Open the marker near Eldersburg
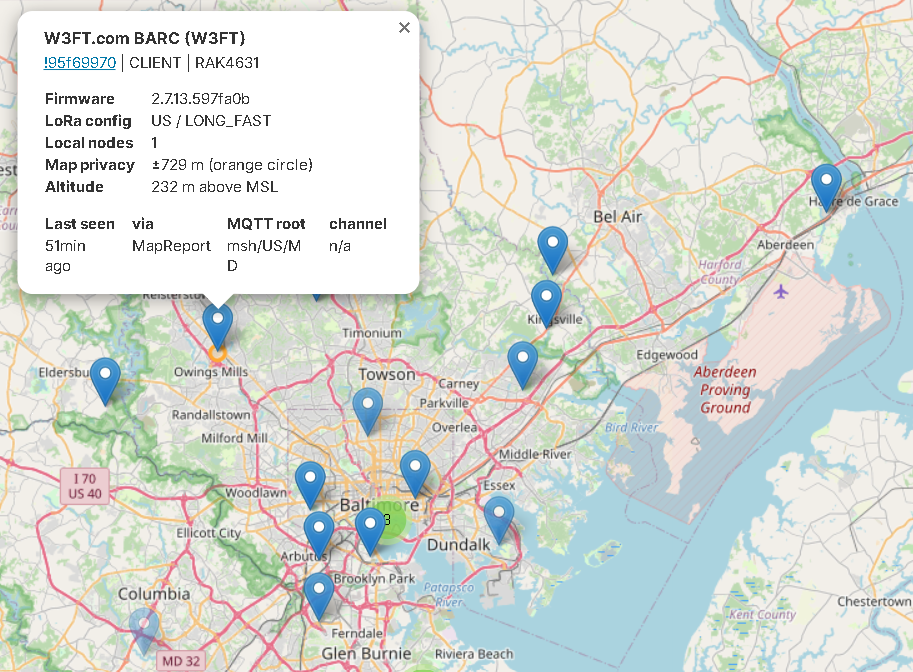The height and width of the screenshot is (672, 913). click(x=105, y=379)
